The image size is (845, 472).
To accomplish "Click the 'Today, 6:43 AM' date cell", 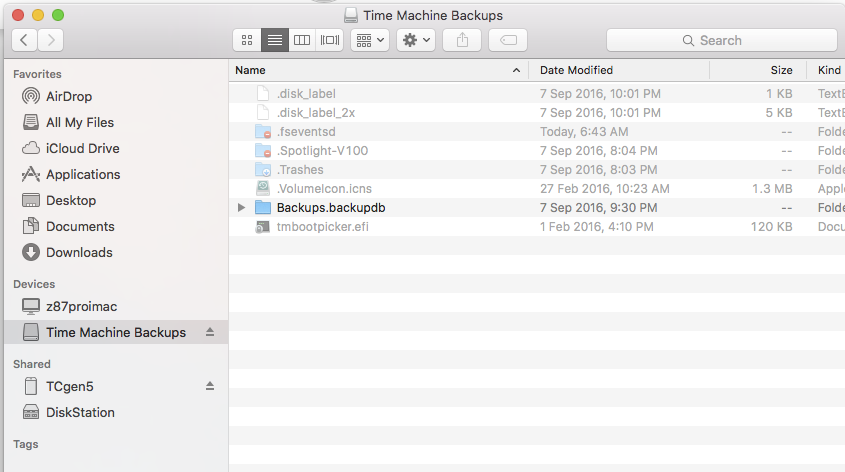I will tap(584, 131).
